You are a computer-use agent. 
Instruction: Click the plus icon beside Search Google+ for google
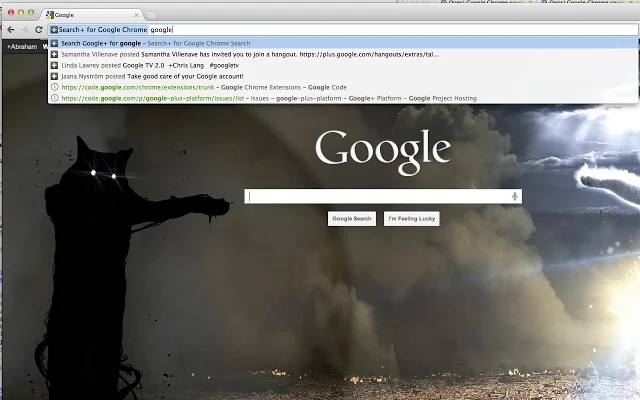[54, 43]
